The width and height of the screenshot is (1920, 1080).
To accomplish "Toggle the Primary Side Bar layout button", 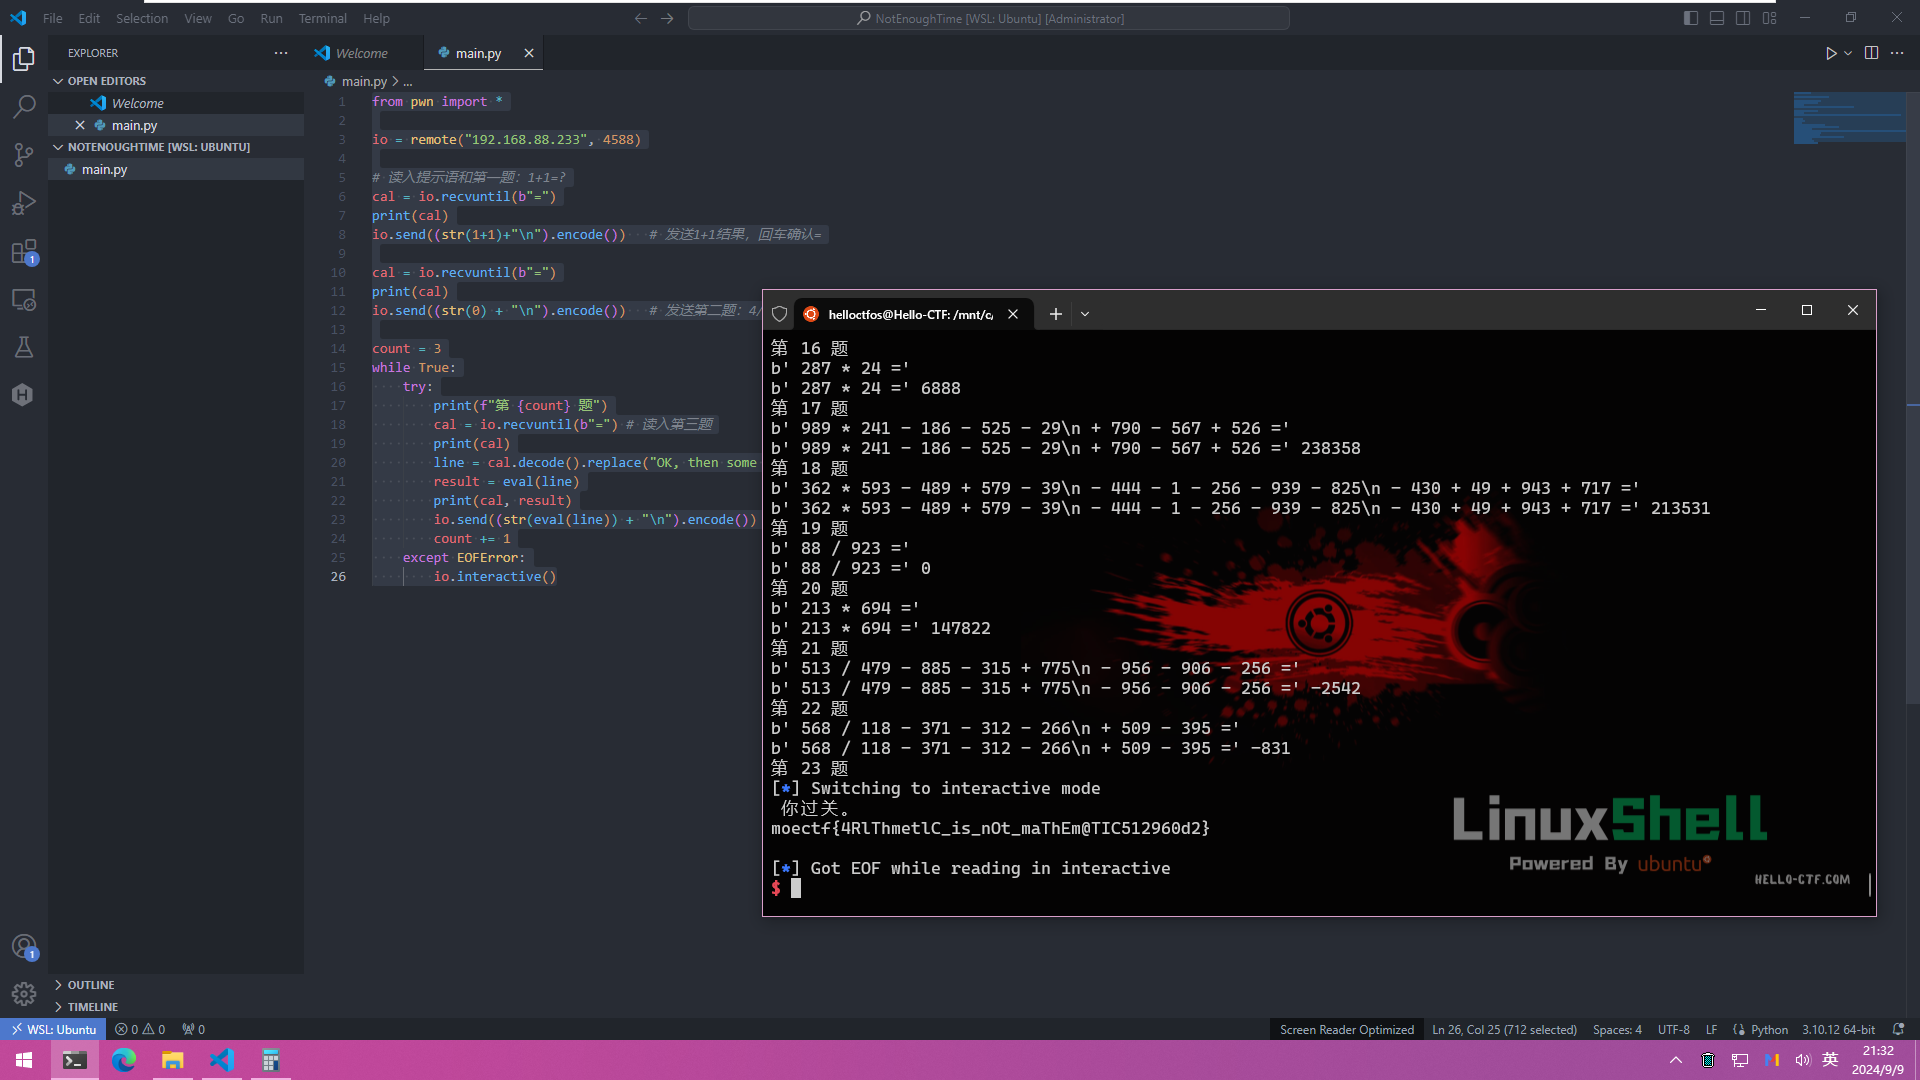I will click(1691, 18).
